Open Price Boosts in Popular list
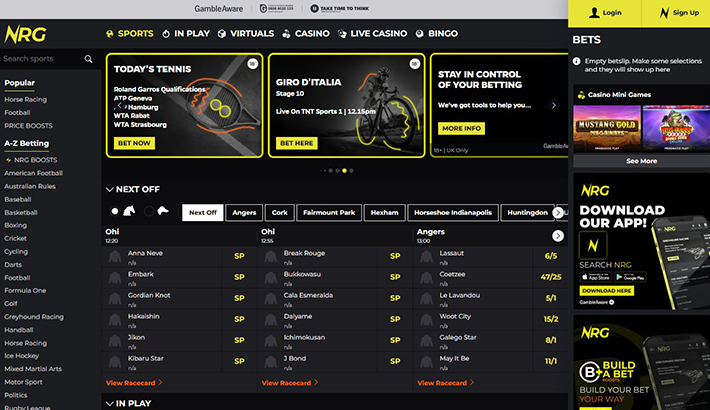 [x=29, y=126]
